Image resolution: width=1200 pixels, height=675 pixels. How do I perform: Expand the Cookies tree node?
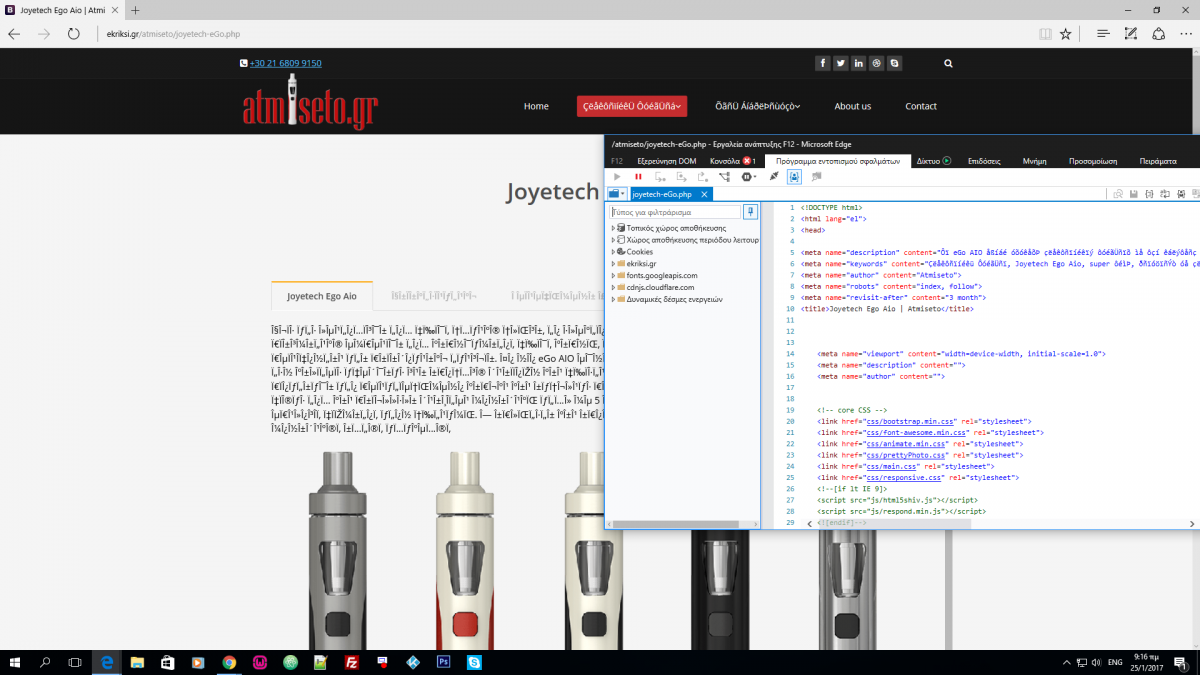[x=613, y=252]
